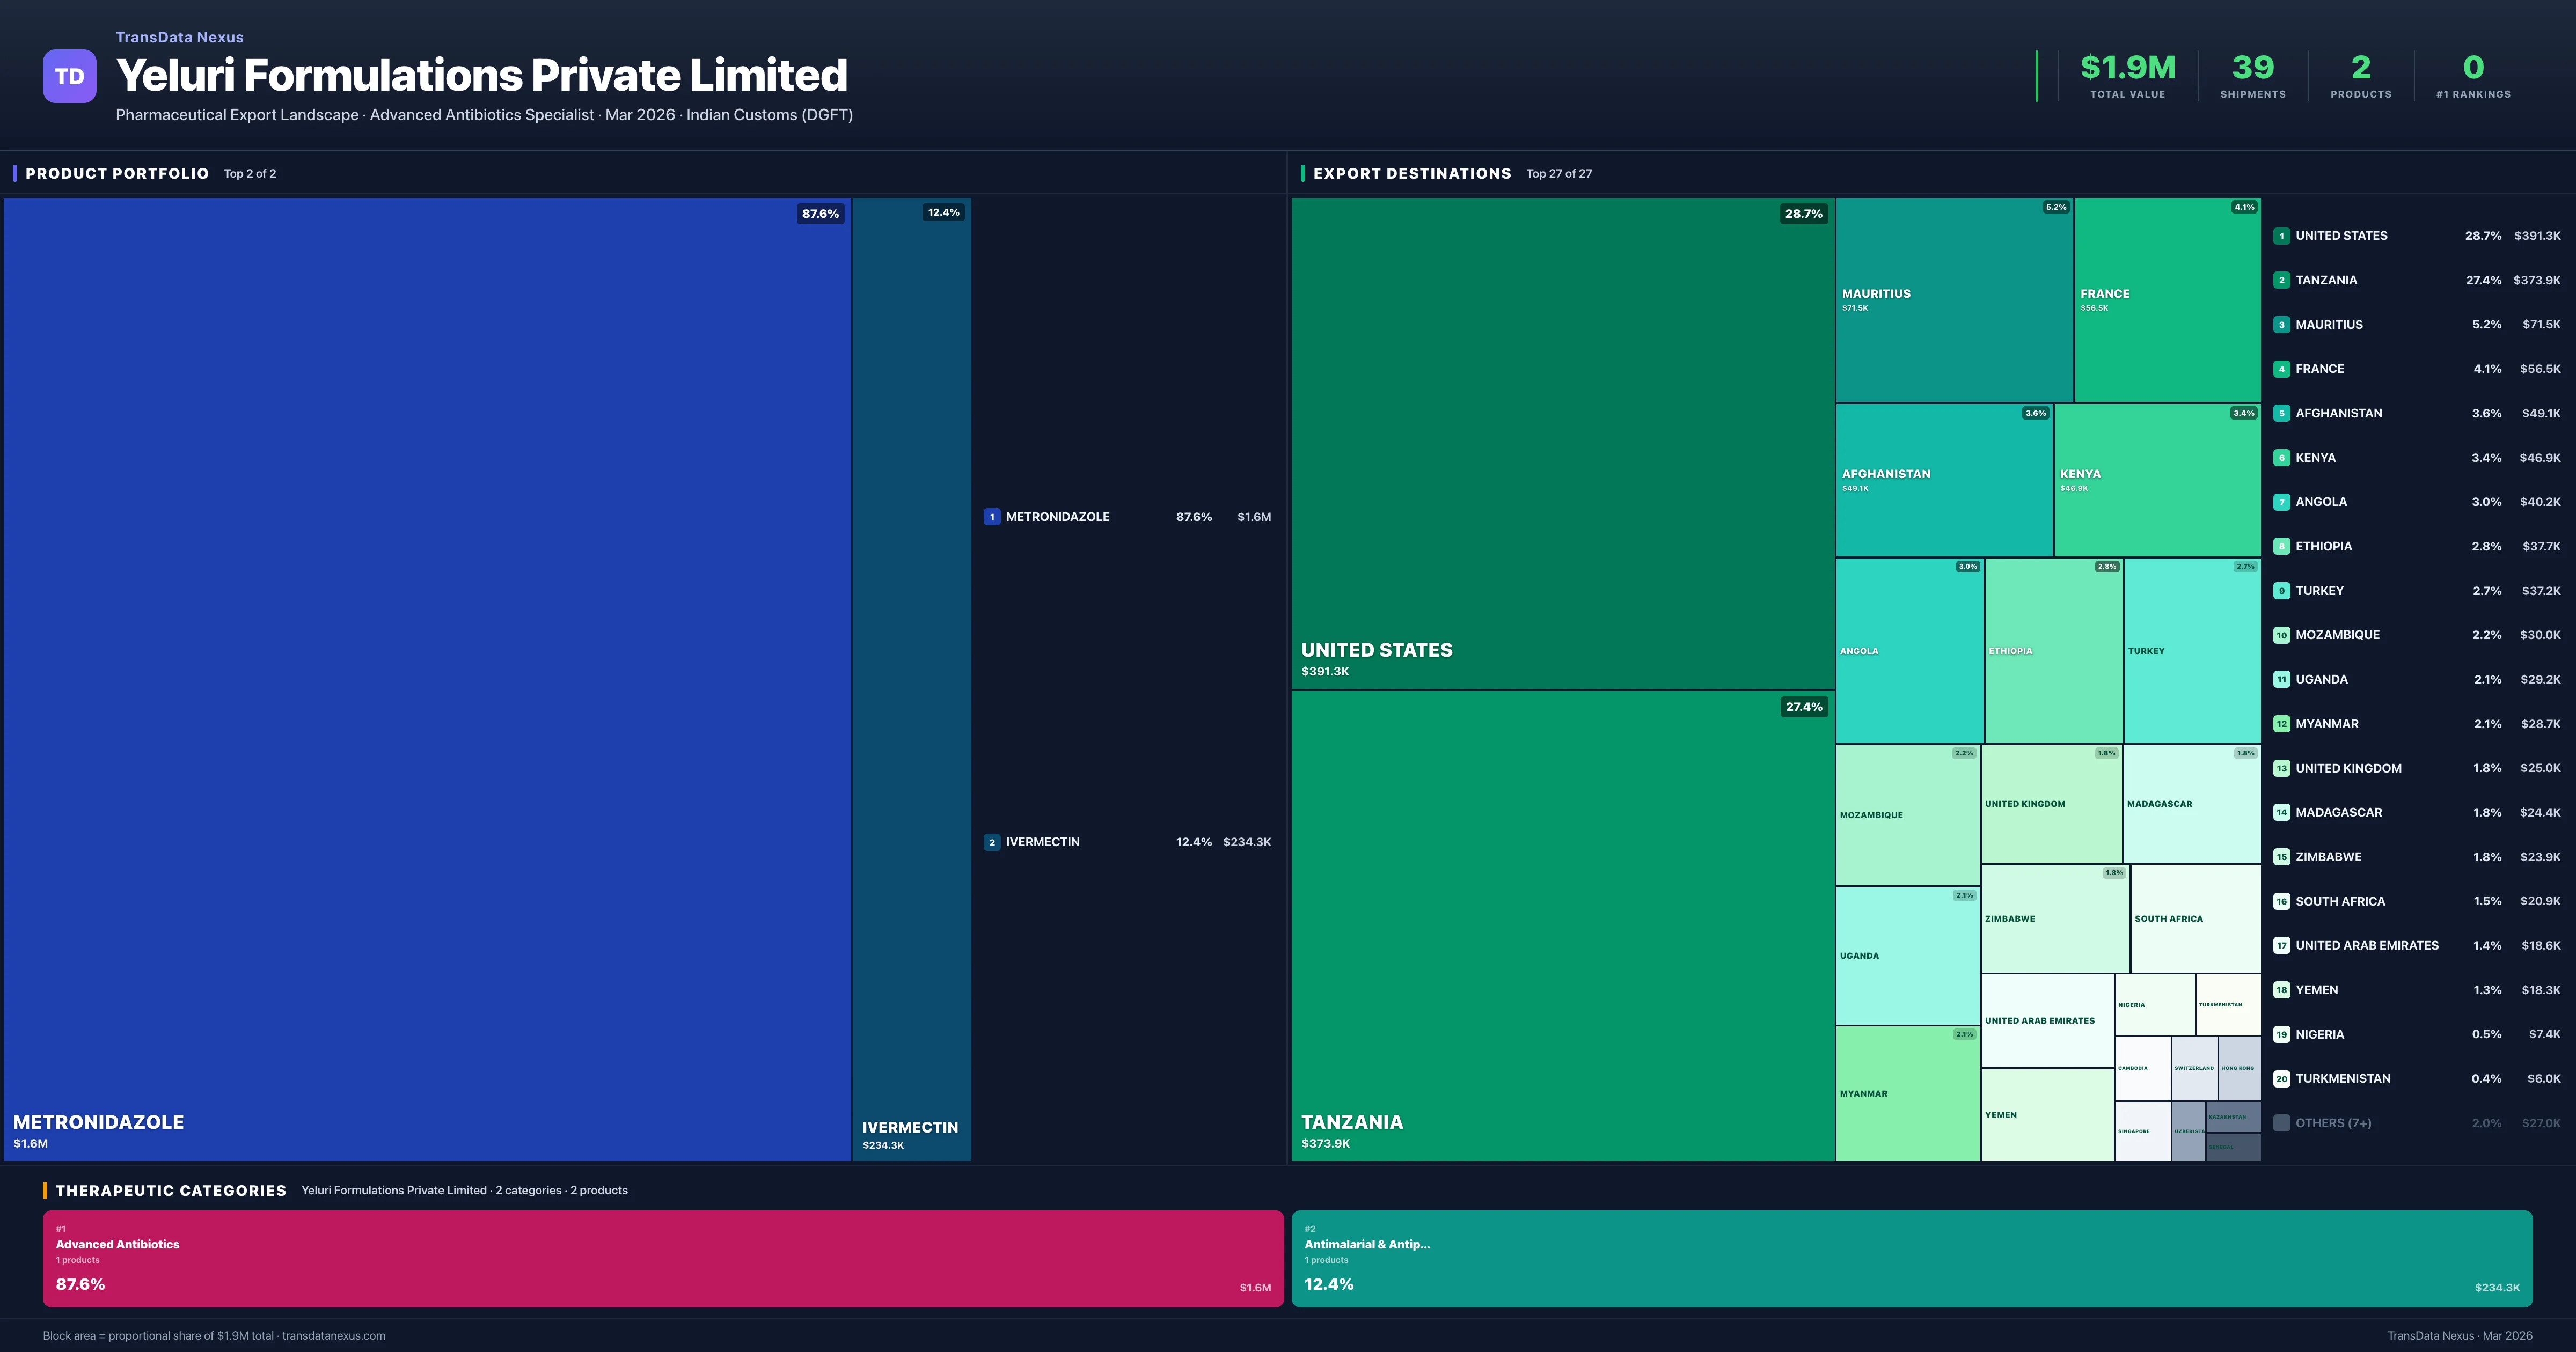Open the Advanced Antibiotics category card

662,1258
